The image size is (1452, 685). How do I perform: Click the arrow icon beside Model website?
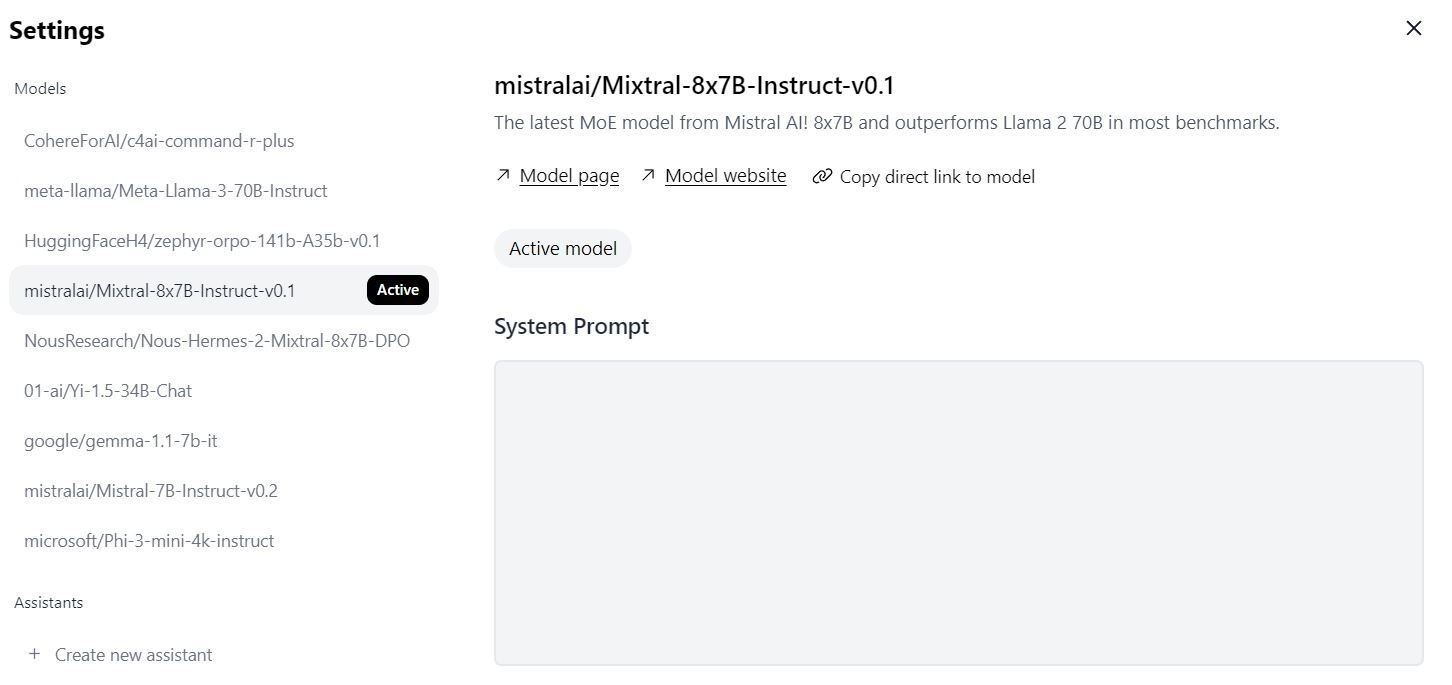coord(648,176)
